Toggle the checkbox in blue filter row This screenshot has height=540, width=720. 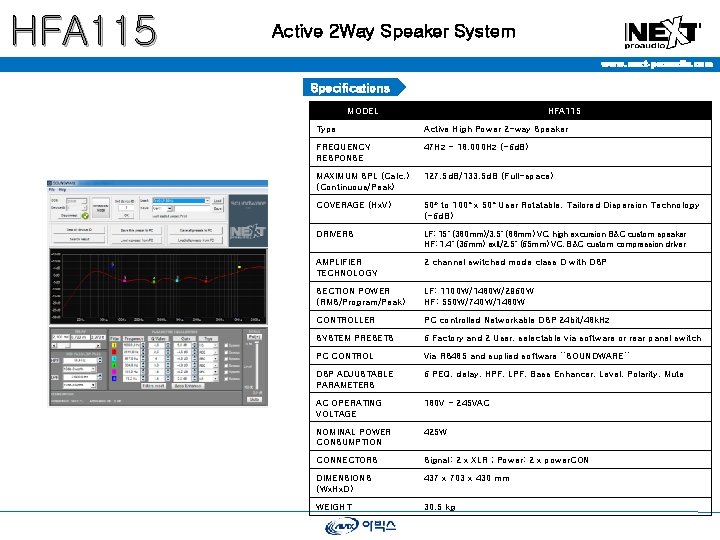(226, 379)
